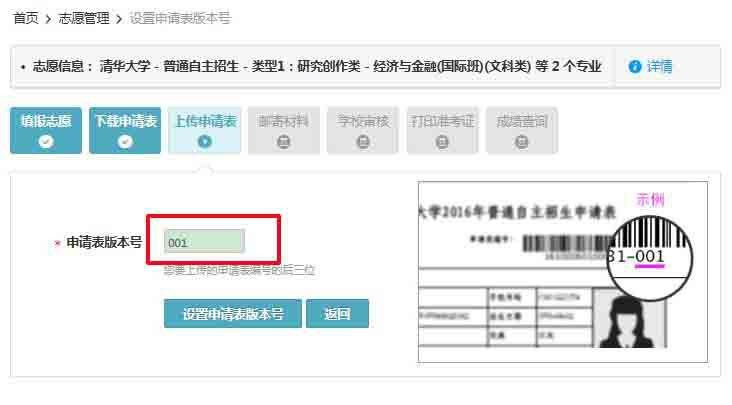Viewport: 732px width, 405px height.
Task: Click the checkmark icon under 填报志愿
Action: [46, 141]
